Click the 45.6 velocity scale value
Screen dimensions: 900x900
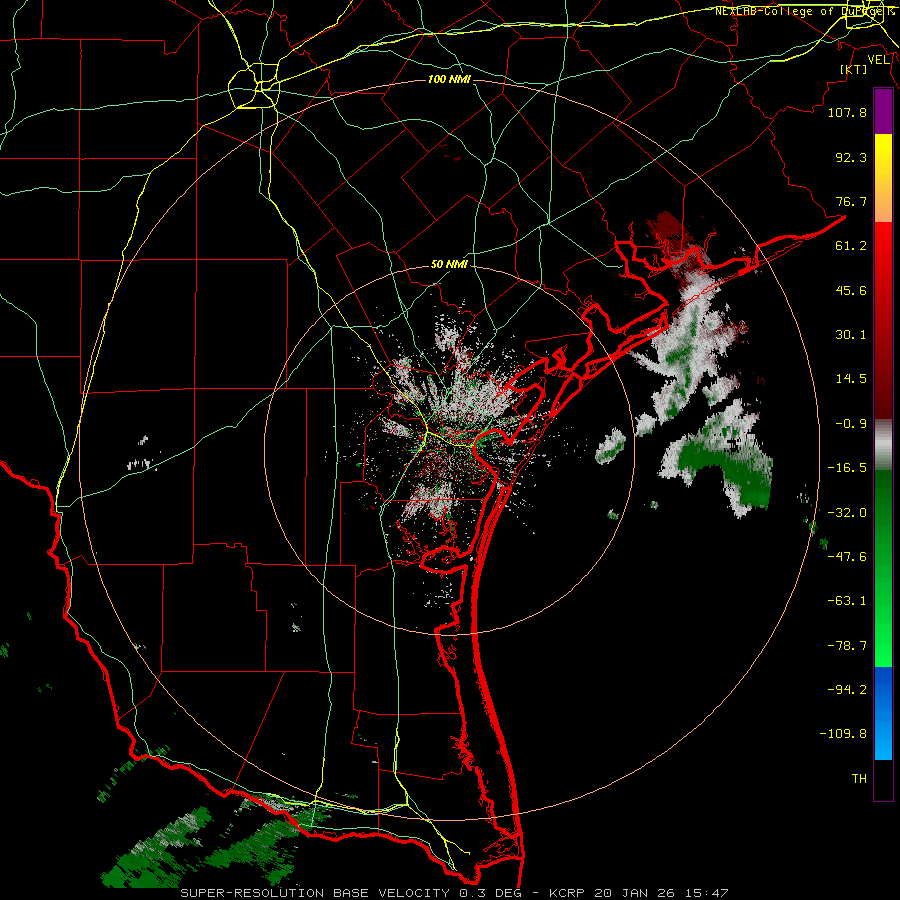(x=851, y=290)
